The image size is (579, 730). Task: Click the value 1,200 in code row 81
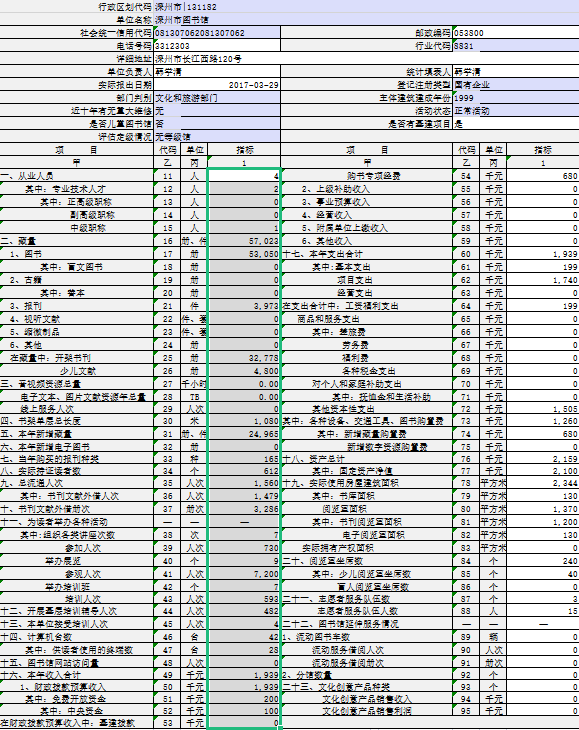(x=543, y=522)
